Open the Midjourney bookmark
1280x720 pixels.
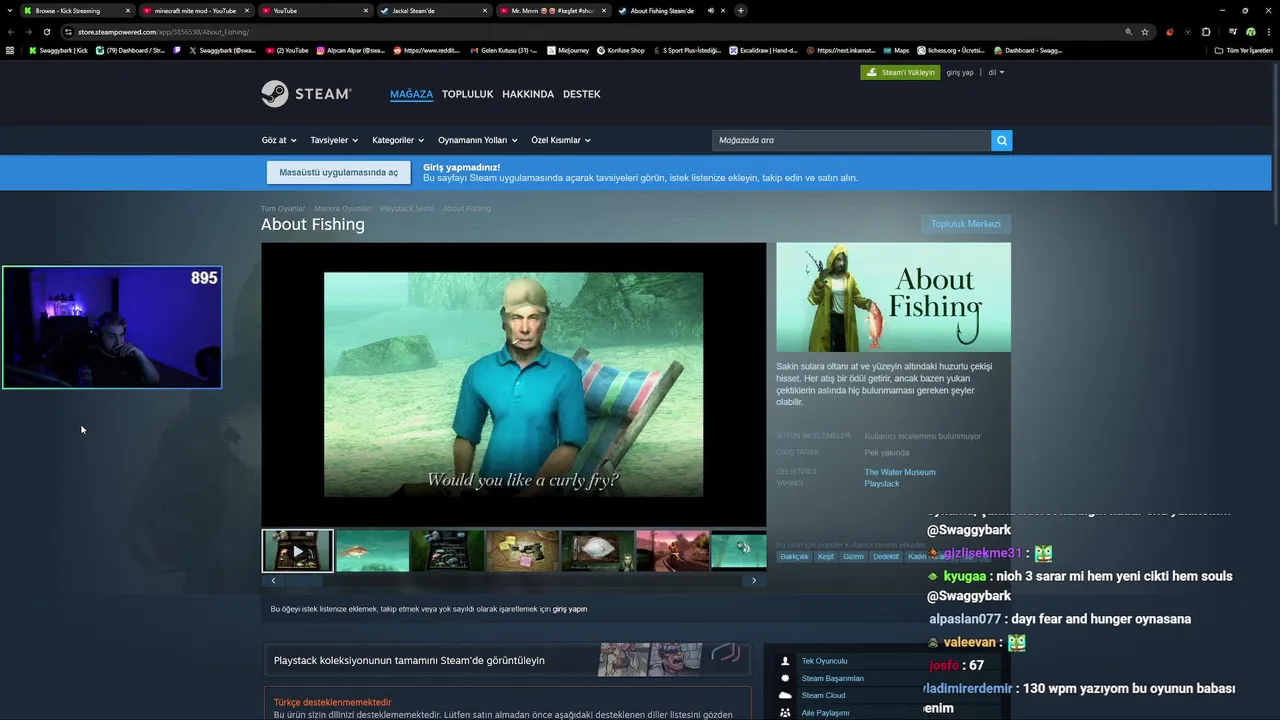pyautogui.click(x=567, y=50)
